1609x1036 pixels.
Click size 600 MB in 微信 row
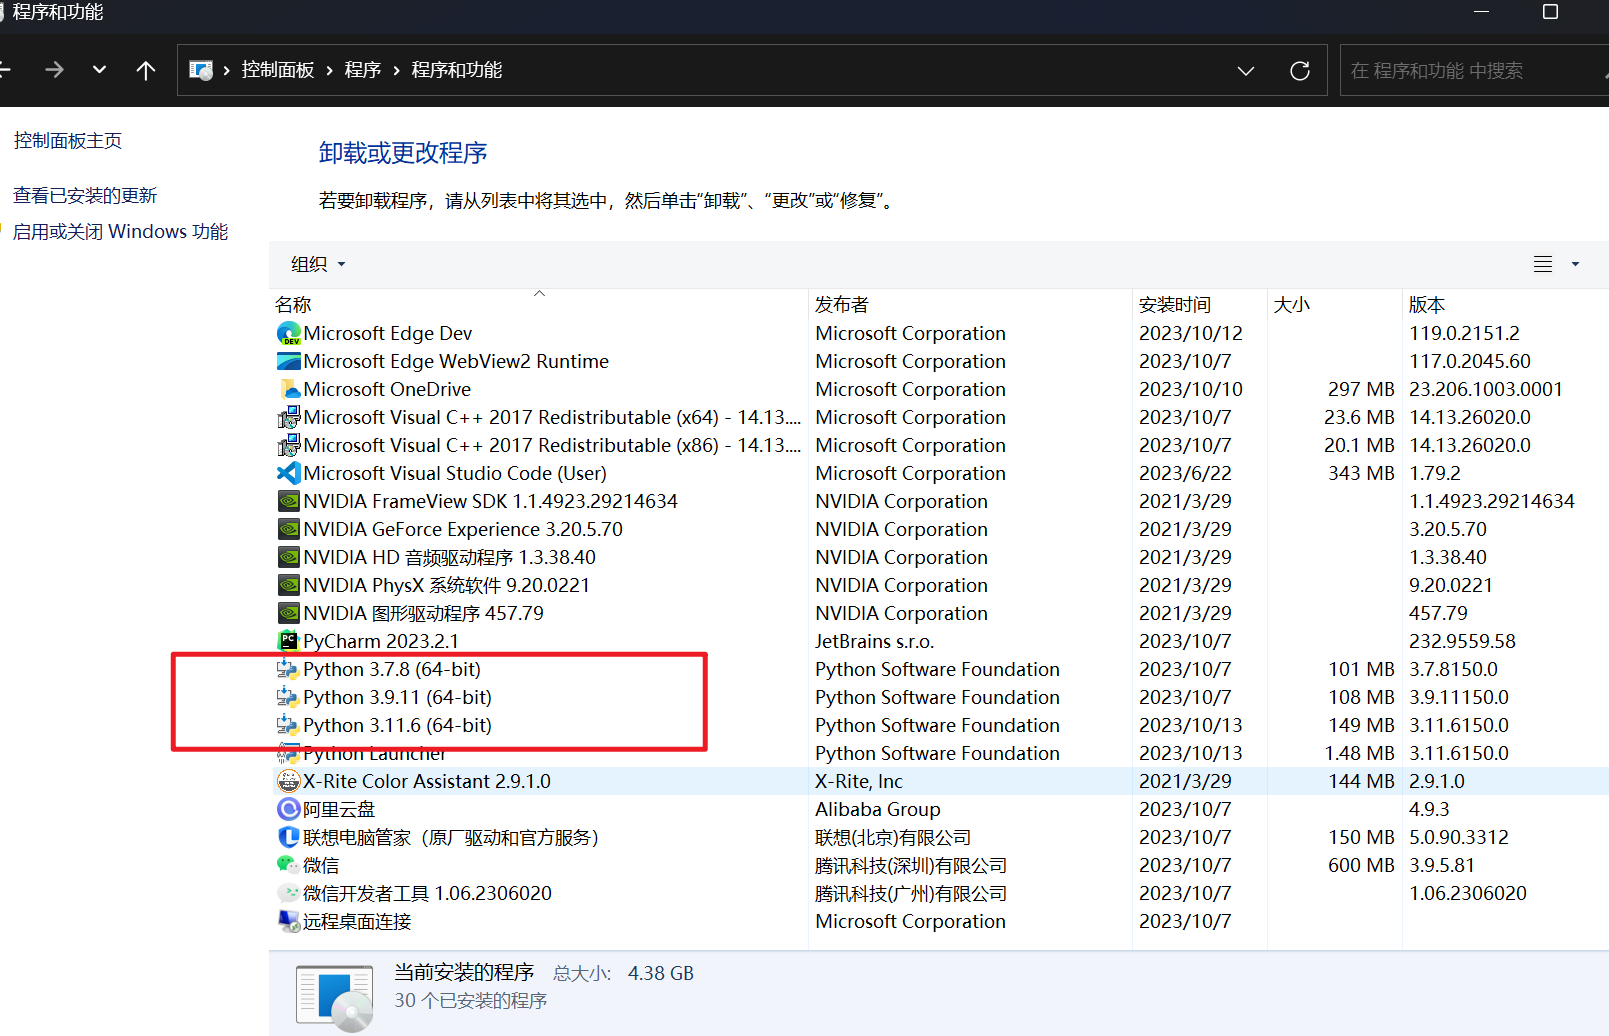pos(1361,865)
